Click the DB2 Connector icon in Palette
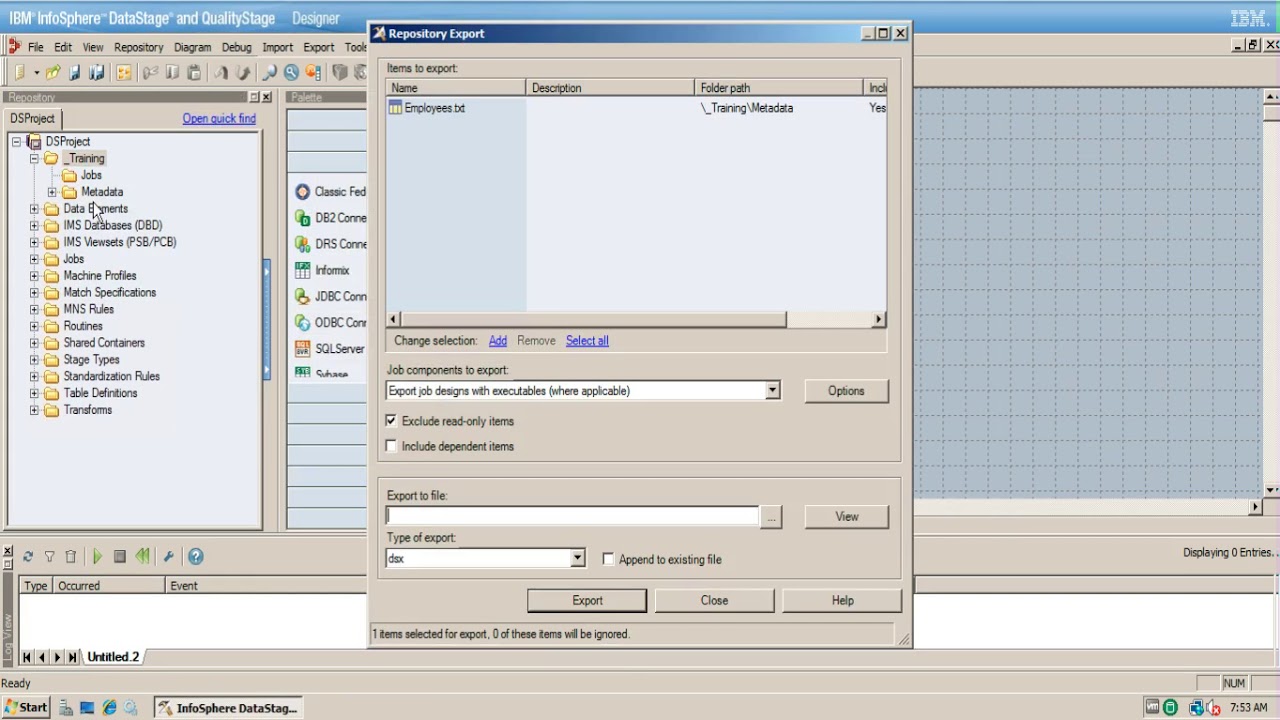Screen dimensions: 1280x720 tap(302, 218)
